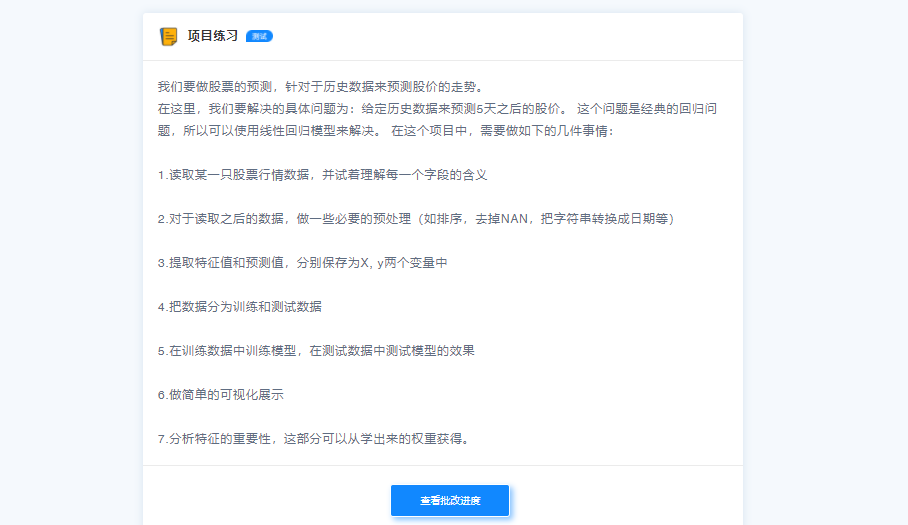908x525 pixels.
Task: Click the line '我们要做股票的预测'
Action: pos(322,87)
